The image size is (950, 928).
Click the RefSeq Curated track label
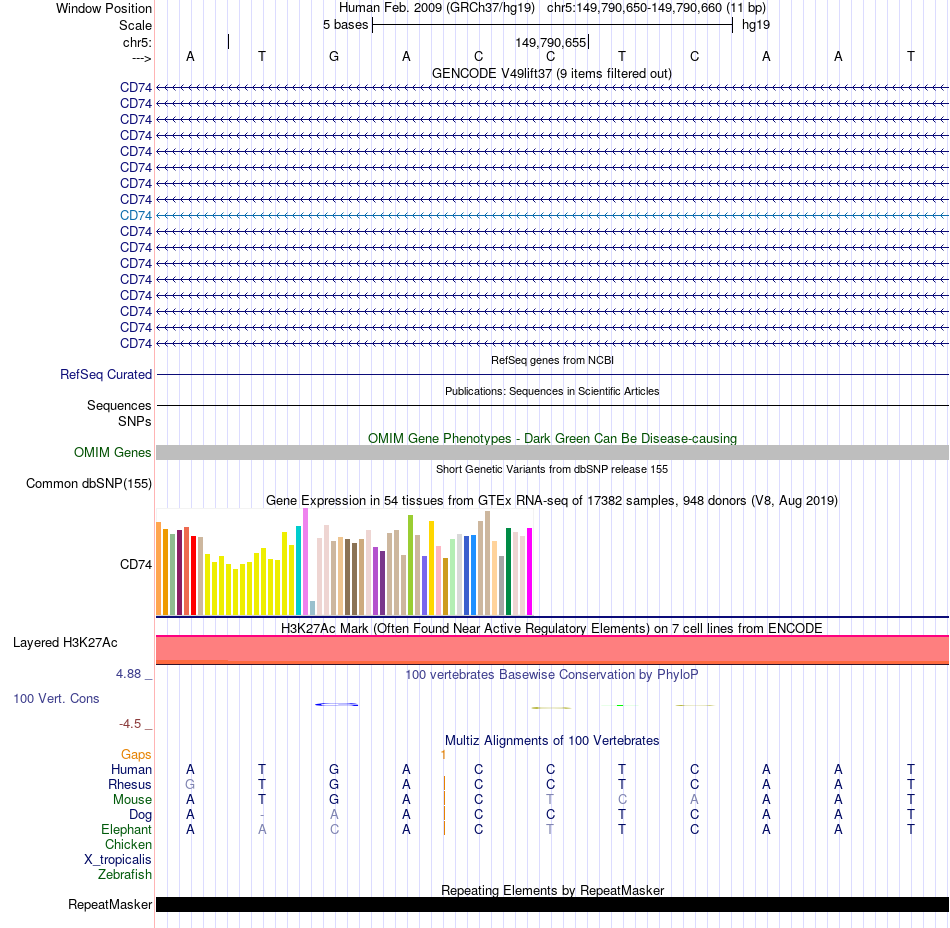pos(105,374)
